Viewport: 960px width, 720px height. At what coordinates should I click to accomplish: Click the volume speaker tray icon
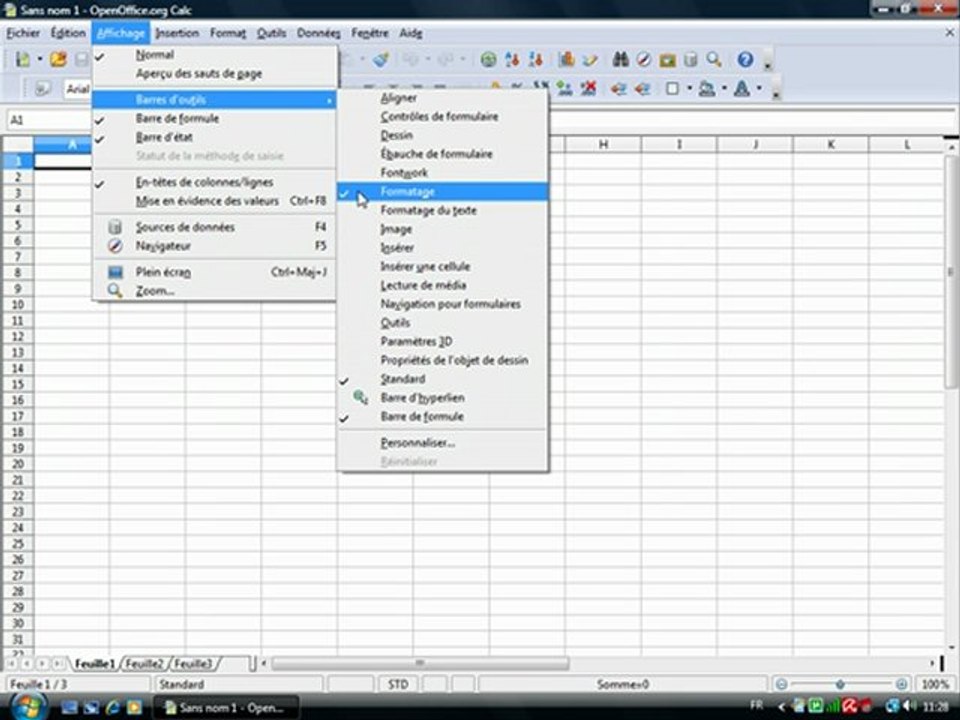tap(910, 706)
